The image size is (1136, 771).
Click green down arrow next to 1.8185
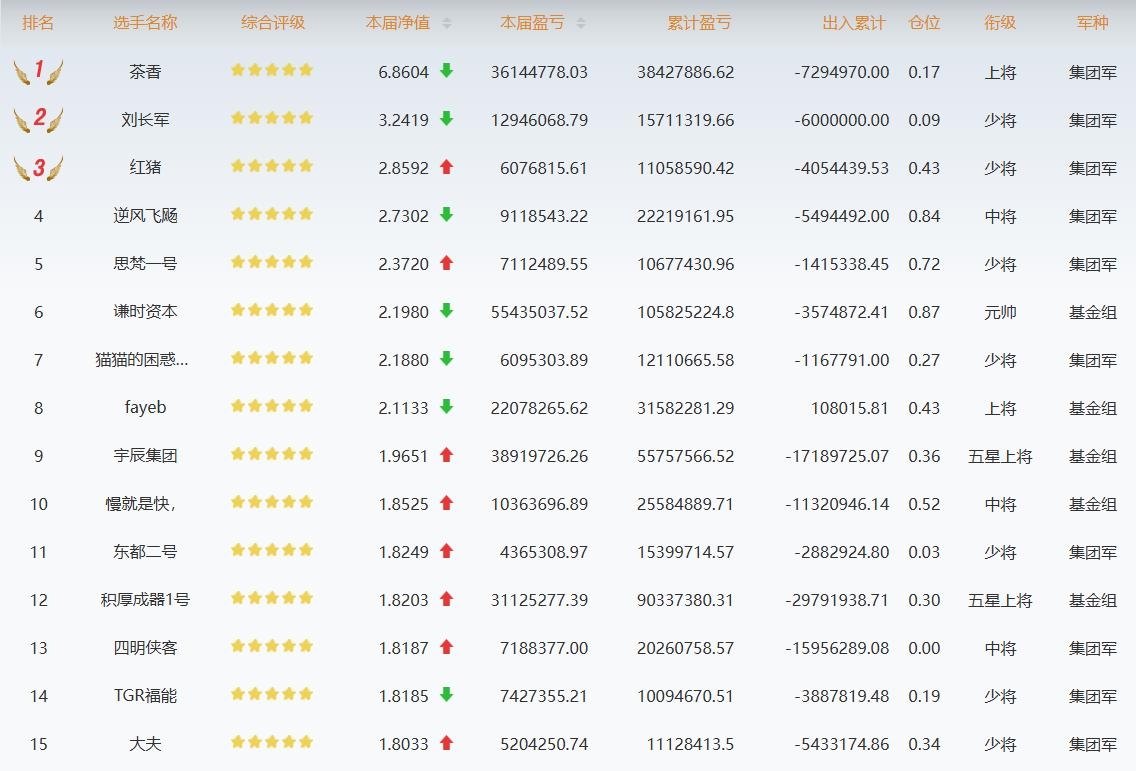pos(446,694)
